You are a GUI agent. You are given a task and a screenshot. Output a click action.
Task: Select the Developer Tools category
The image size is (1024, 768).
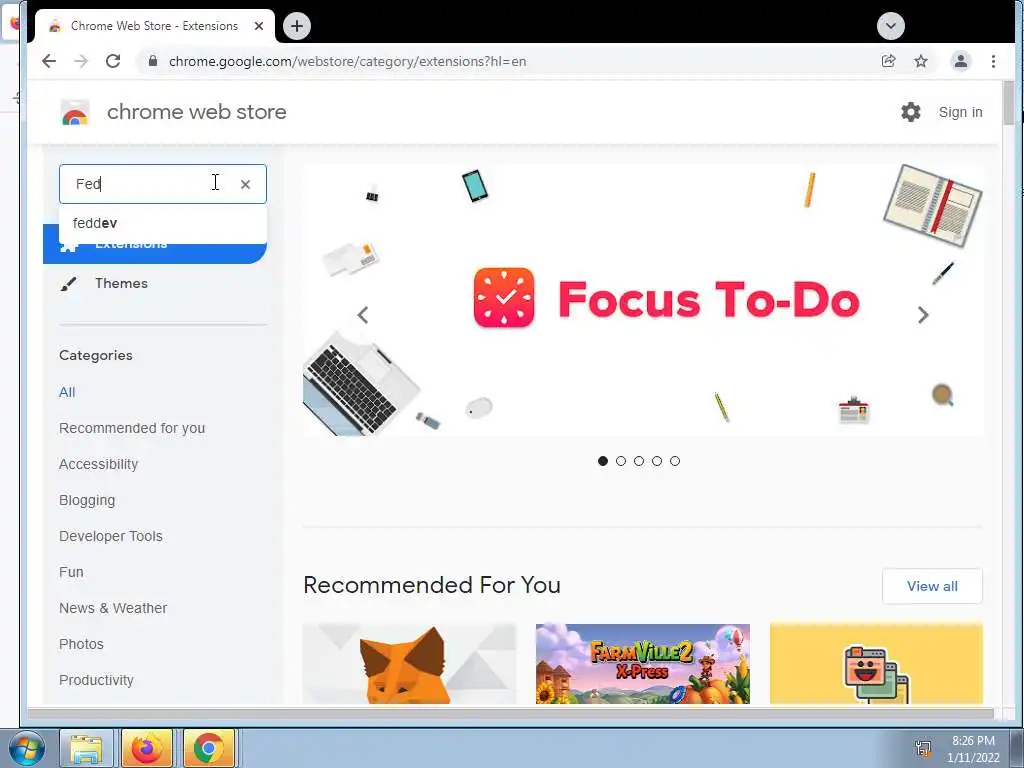pyautogui.click(x=110, y=536)
